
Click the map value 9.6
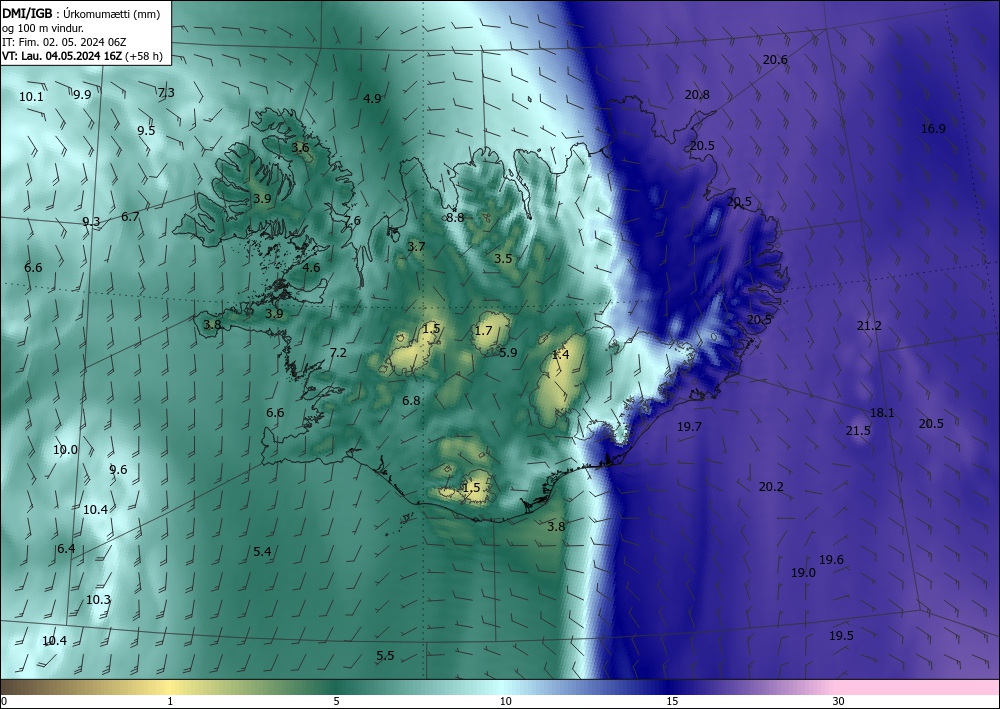point(118,470)
